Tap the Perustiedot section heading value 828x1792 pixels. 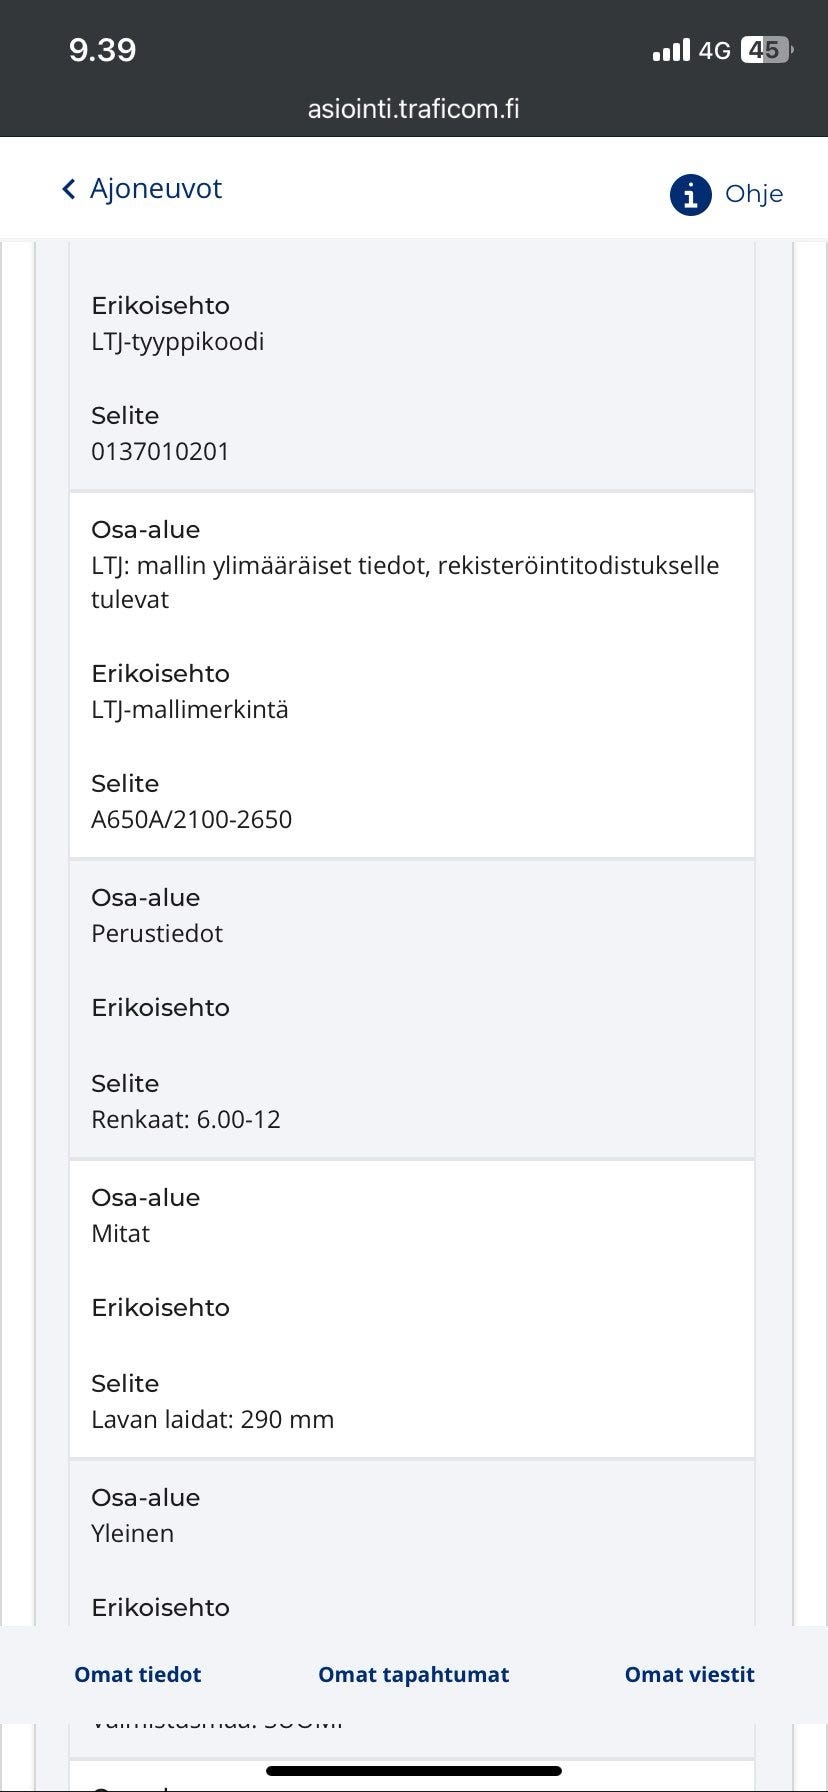(157, 933)
